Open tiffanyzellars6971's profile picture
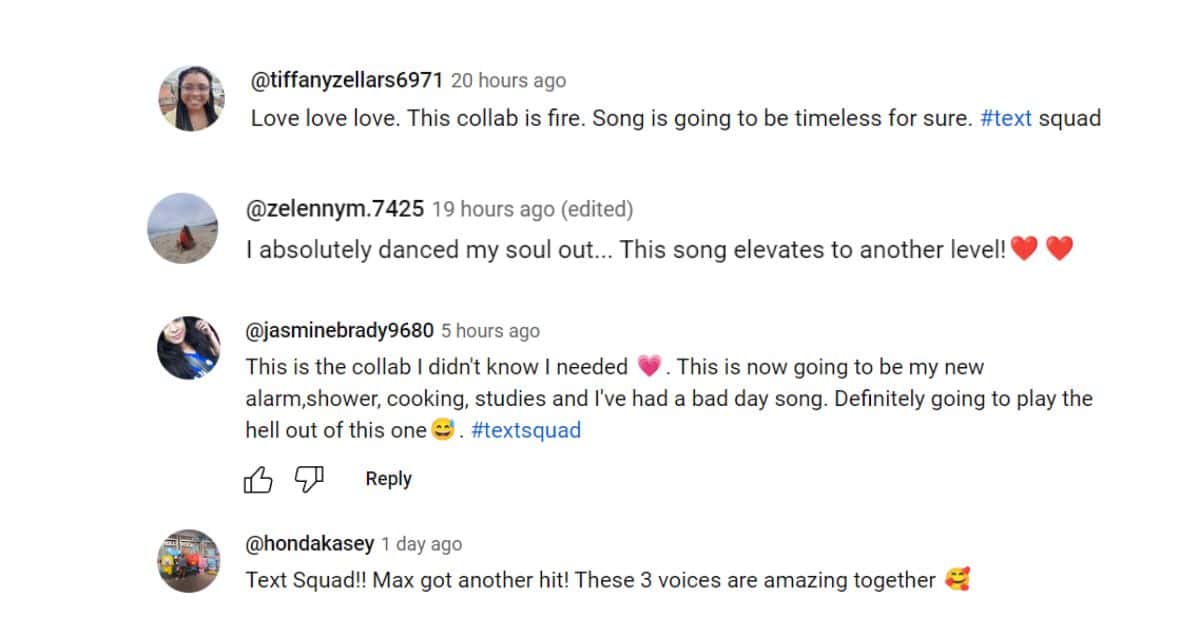 (192, 98)
